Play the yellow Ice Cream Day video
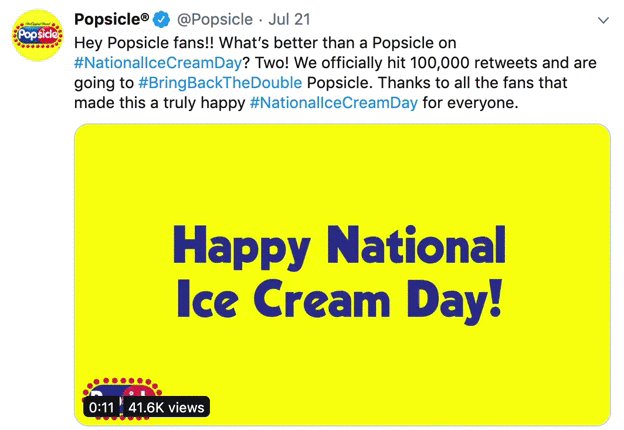The height and width of the screenshot is (430, 624). (x=342, y=274)
